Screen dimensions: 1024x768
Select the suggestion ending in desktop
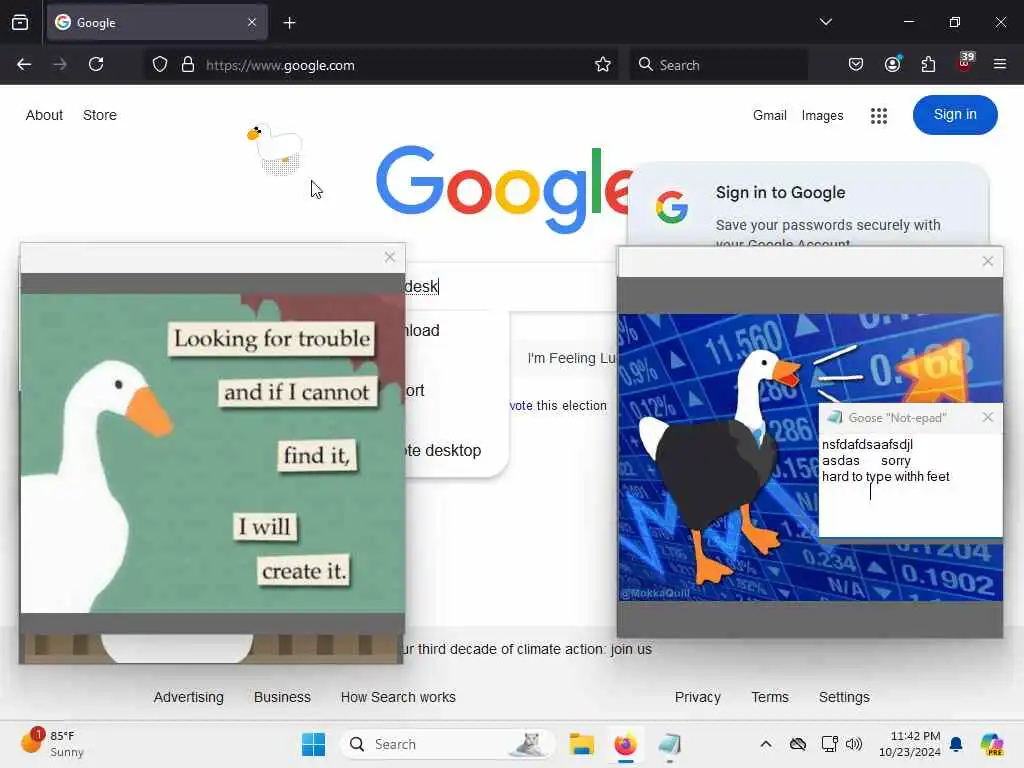coord(444,451)
